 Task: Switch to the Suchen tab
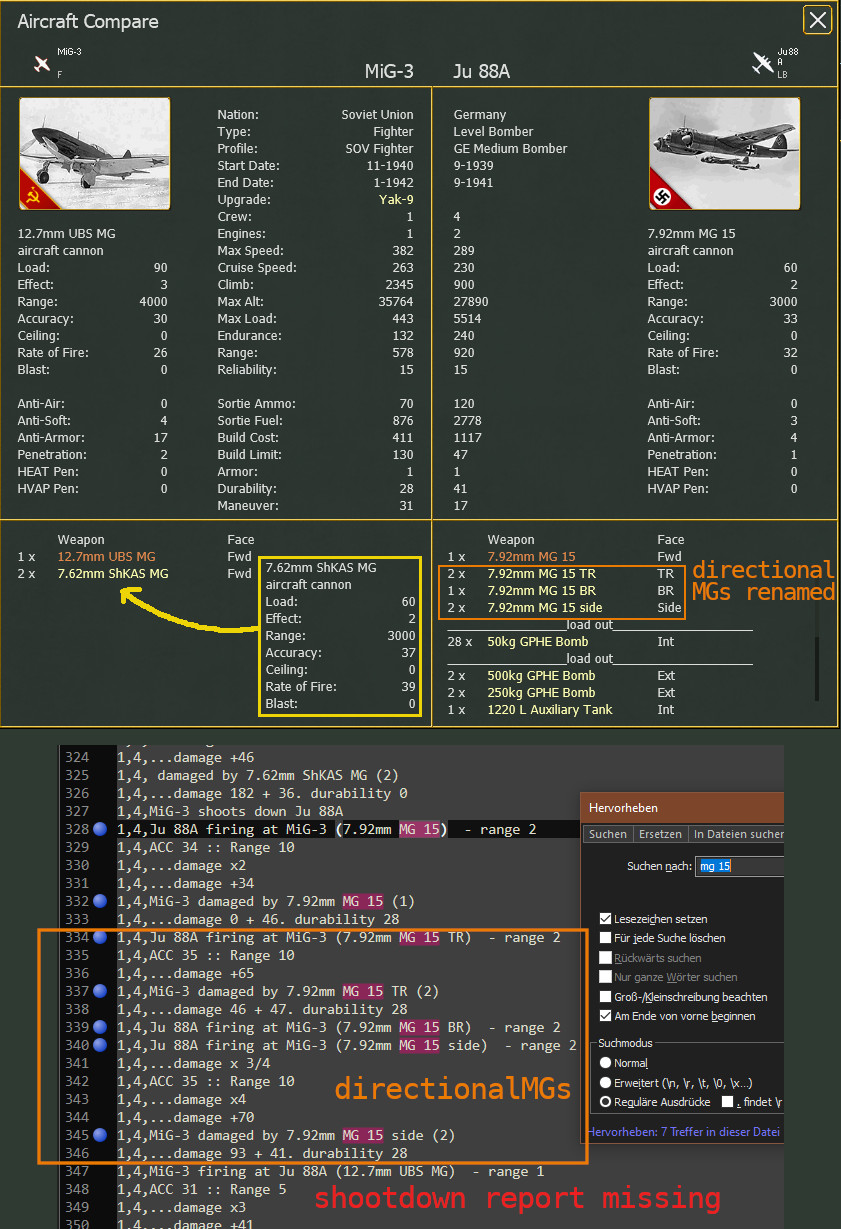[x=608, y=834]
